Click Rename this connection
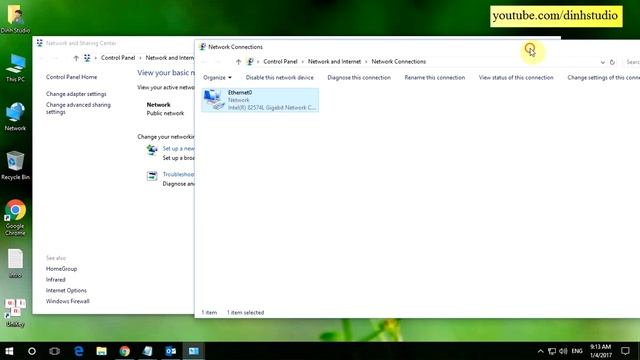The height and width of the screenshot is (360, 640). (435, 78)
